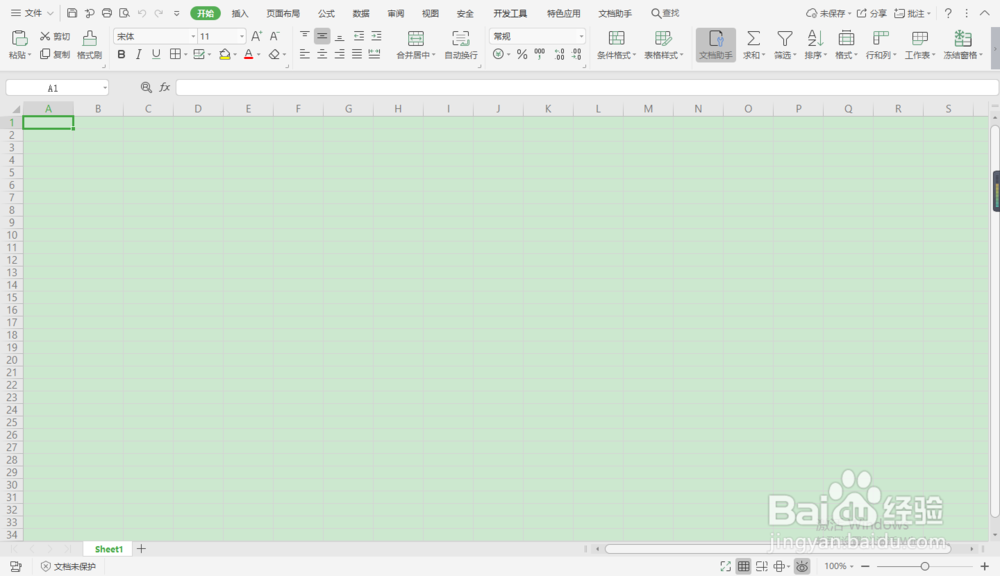Viewport: 1000px width, 576px height.
Task: Expand the borders dropdown arrow
Action: coord(186,55)
